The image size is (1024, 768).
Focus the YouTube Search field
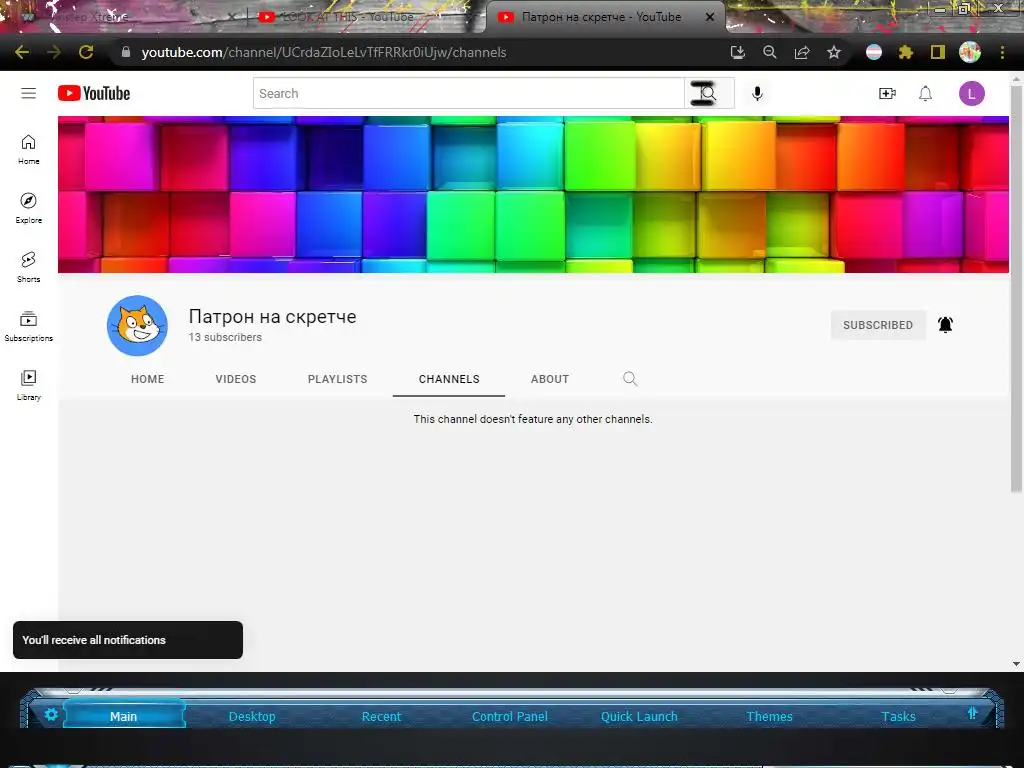(x=468, y=93)
